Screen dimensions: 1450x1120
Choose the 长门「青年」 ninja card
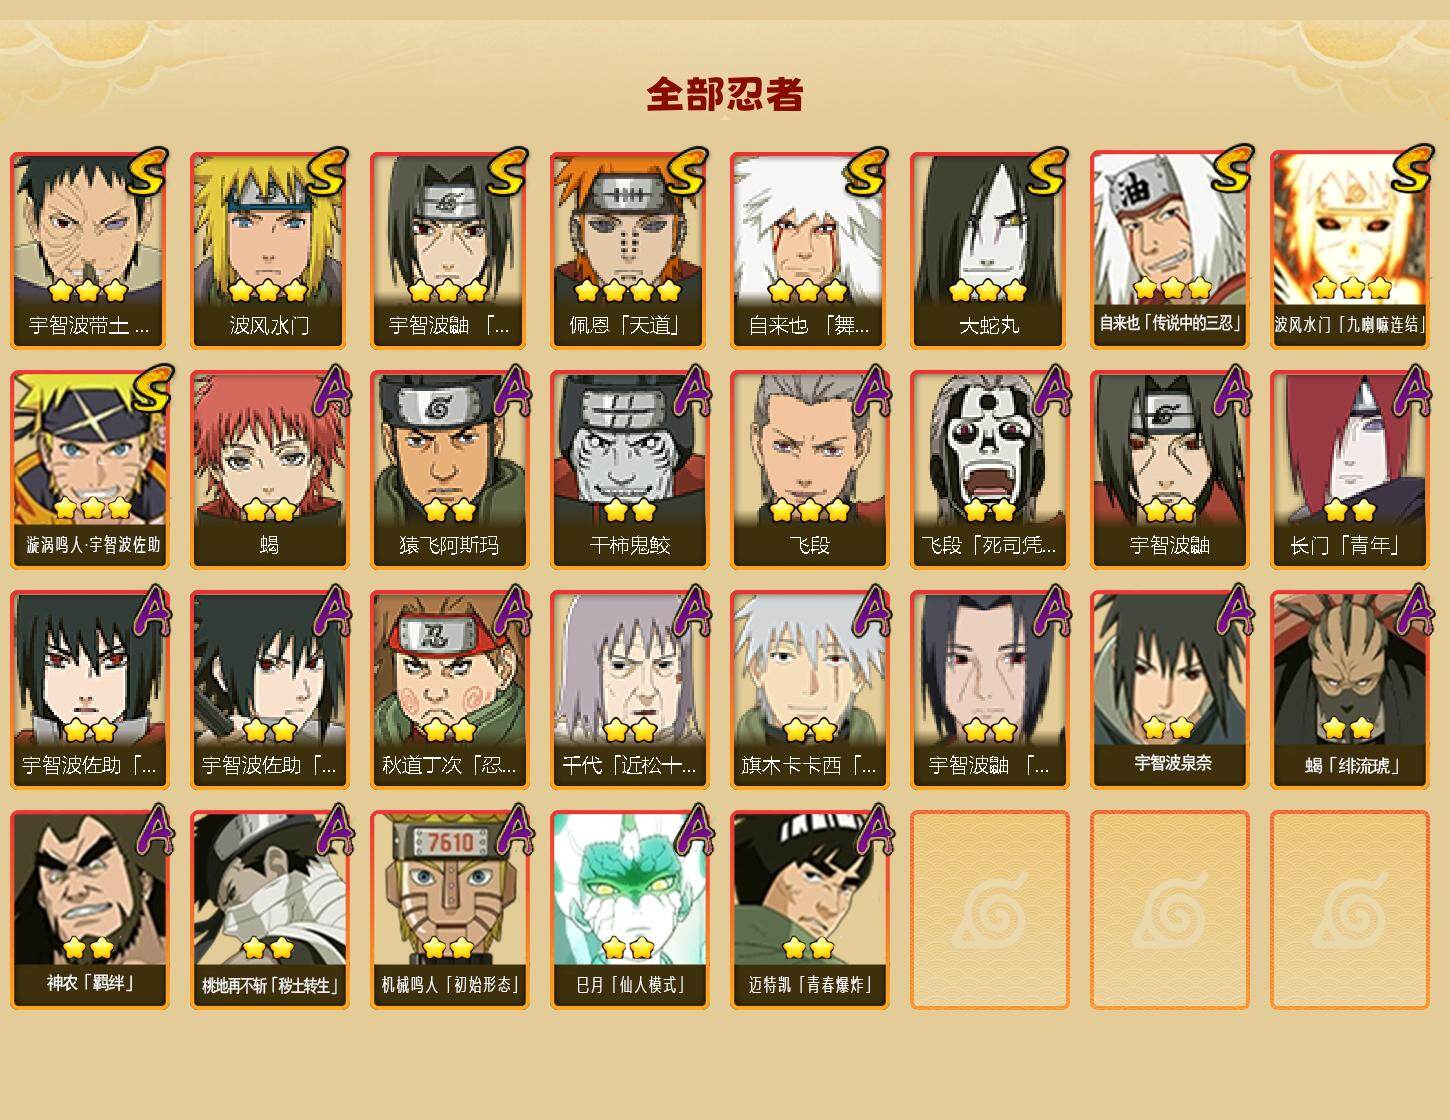(1350, 470)
